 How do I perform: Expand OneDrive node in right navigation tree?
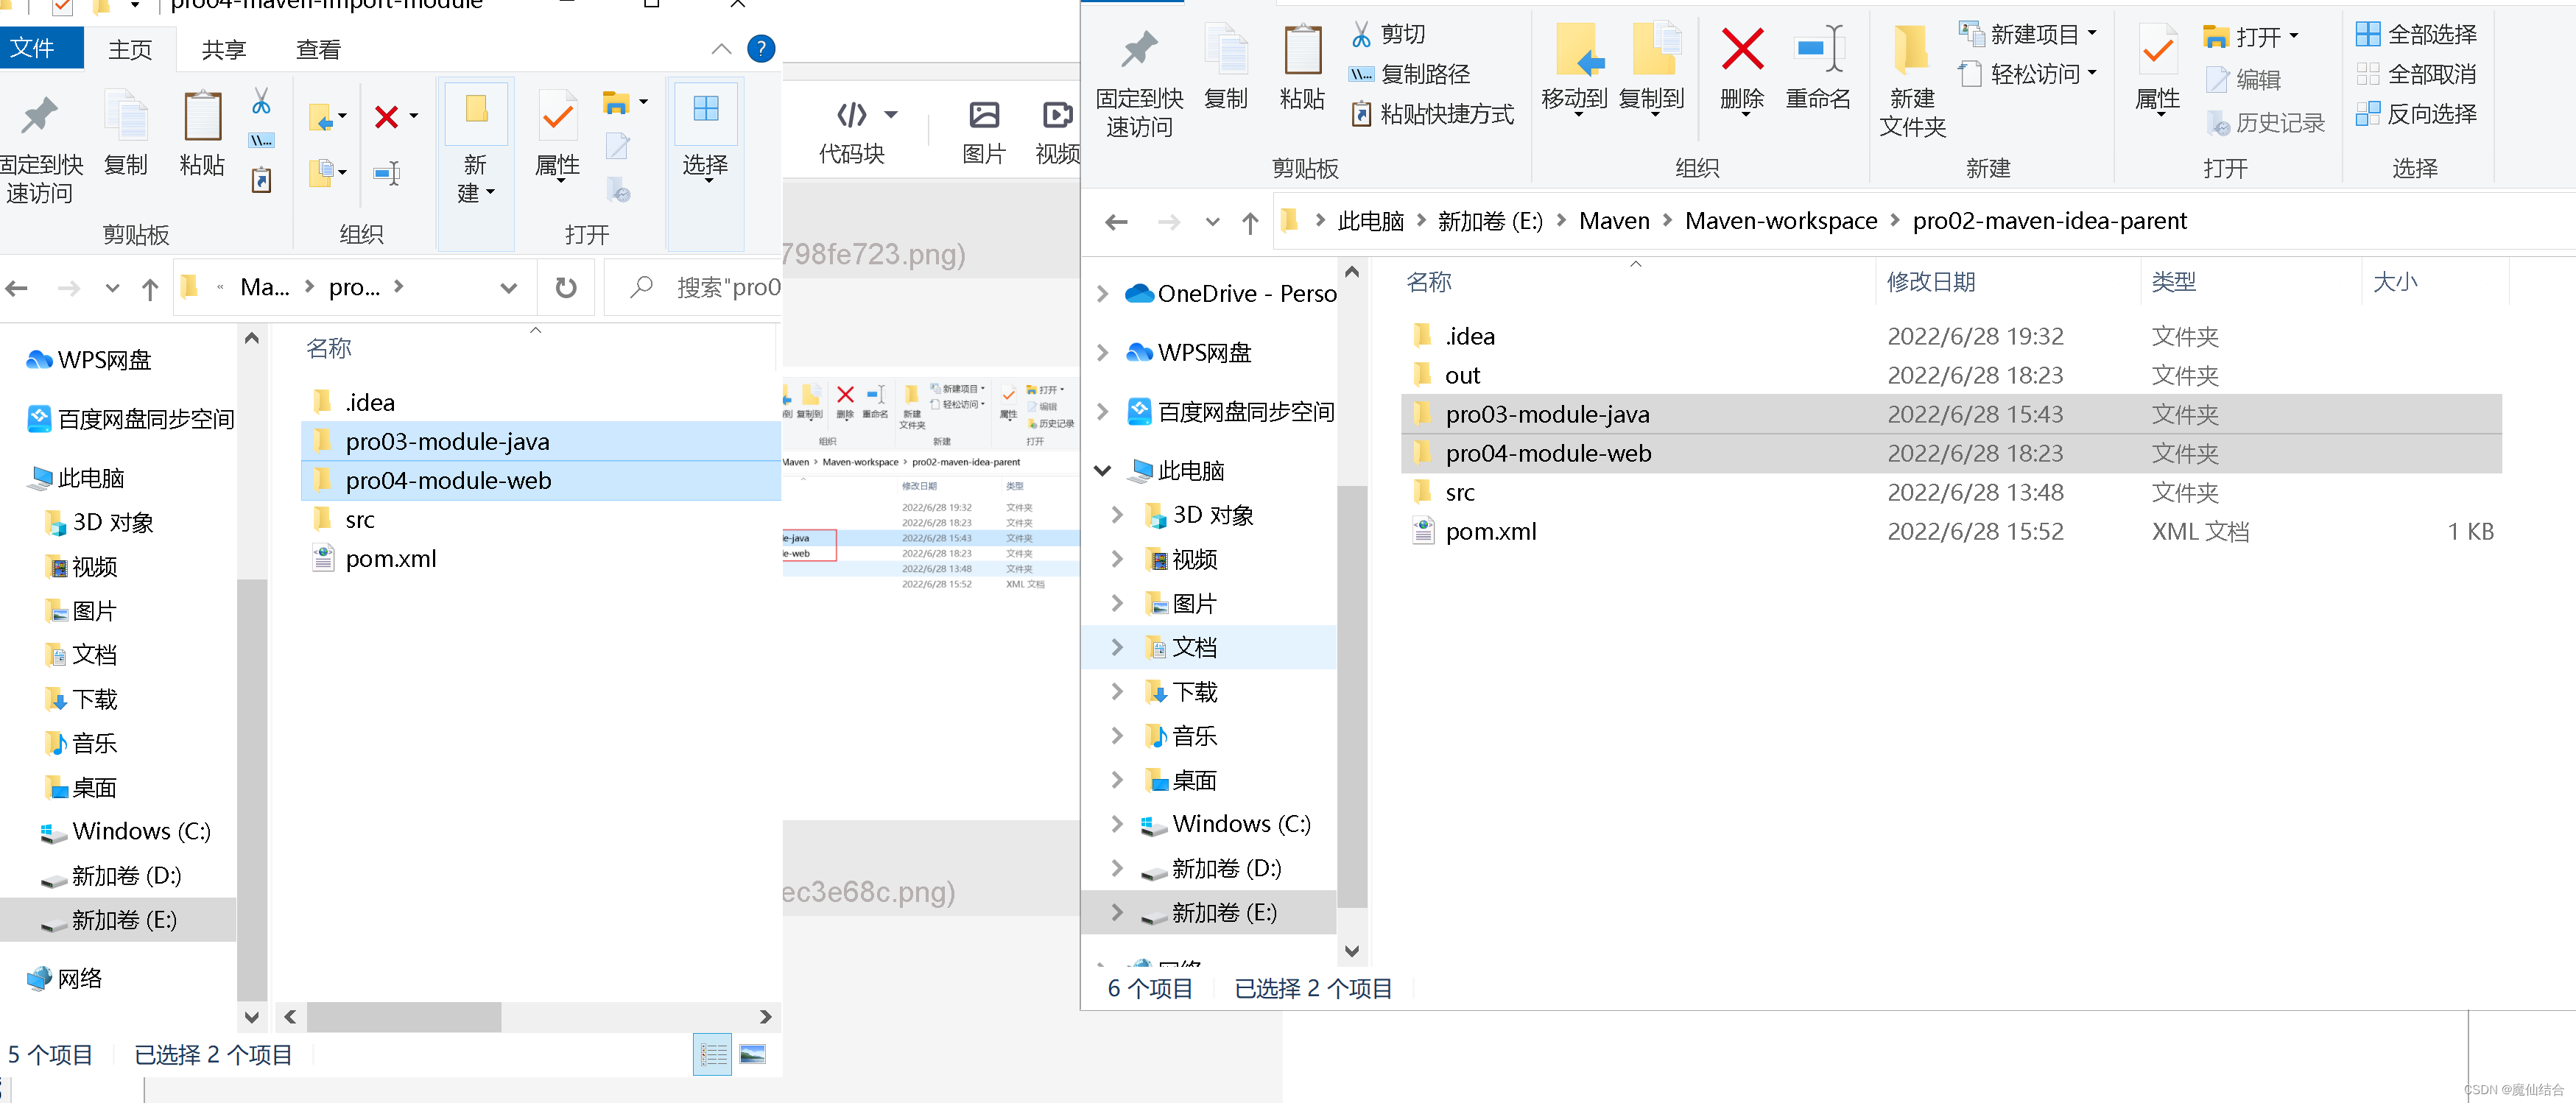point(1102,293)
